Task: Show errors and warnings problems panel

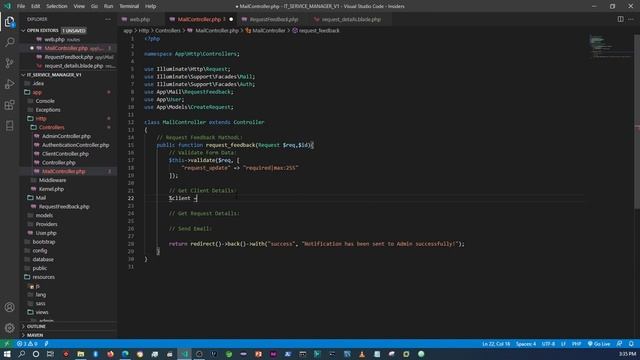Action: (x=27, y=344)
